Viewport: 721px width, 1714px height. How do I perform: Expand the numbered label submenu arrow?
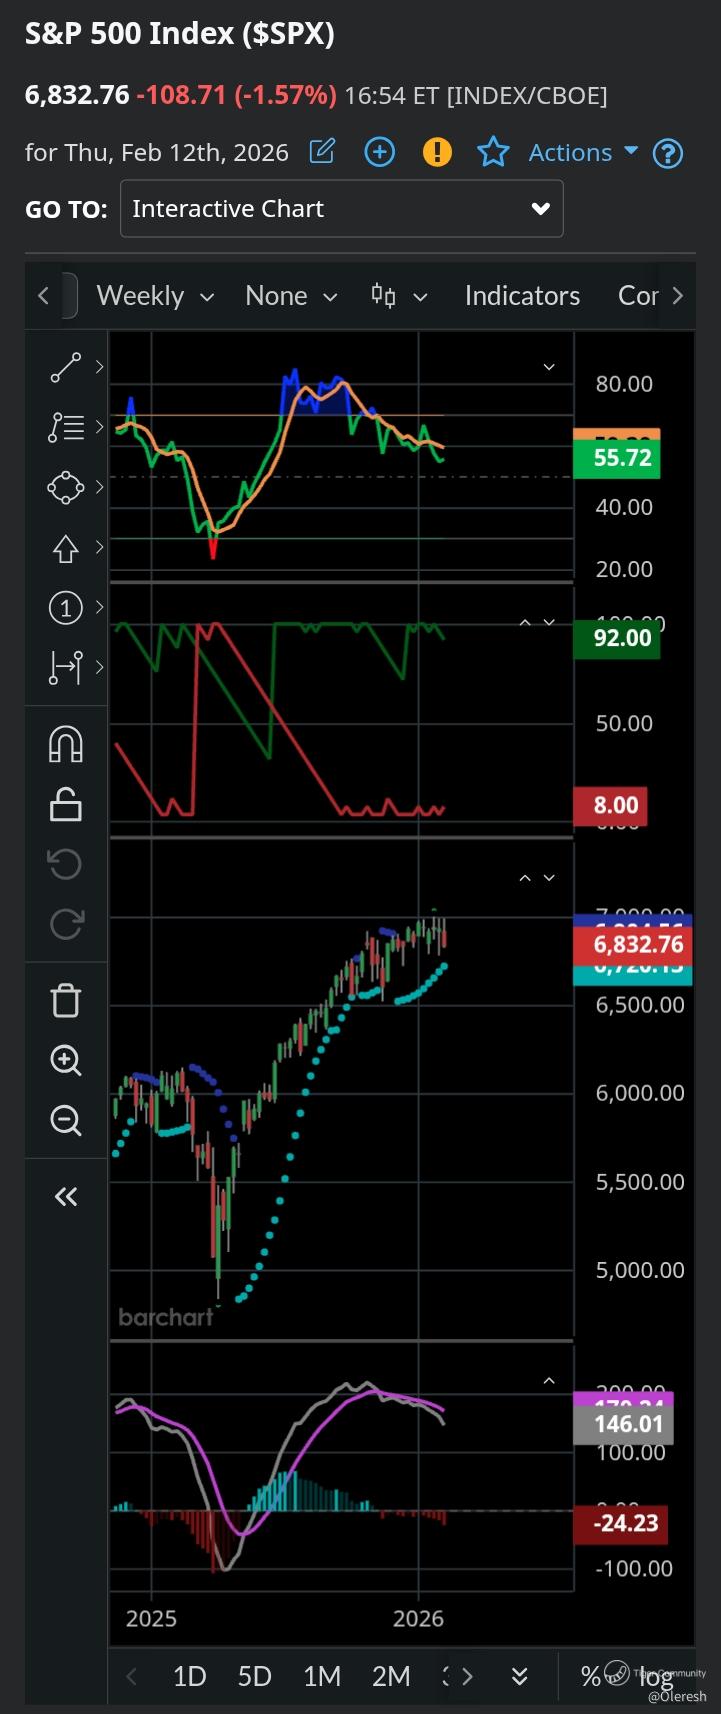(99, 606)
